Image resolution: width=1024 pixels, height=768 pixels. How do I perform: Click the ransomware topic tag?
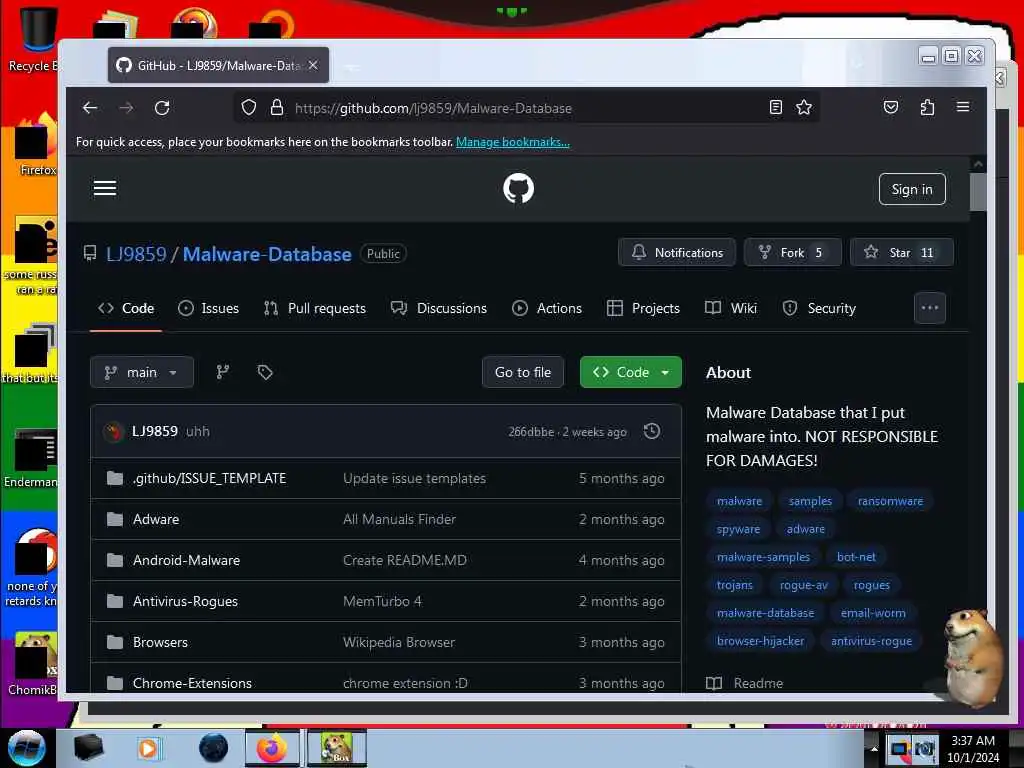(890, 501)
